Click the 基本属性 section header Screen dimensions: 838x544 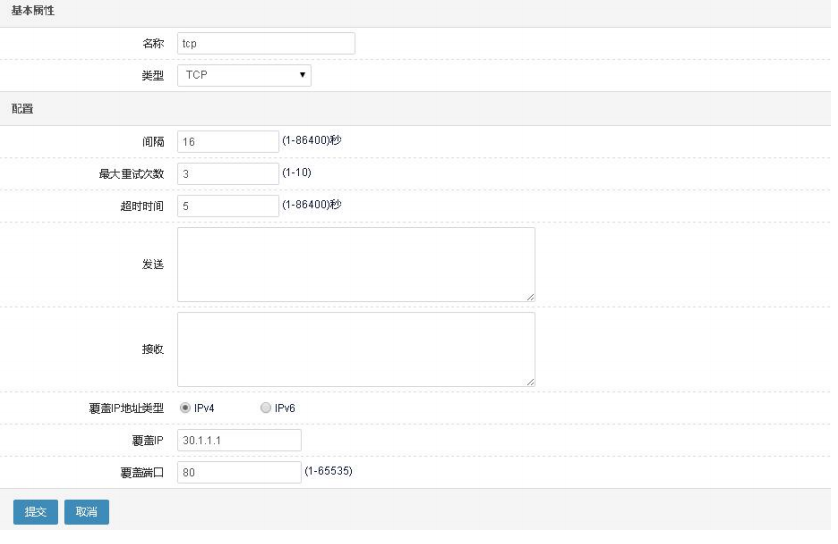(33, 11)
